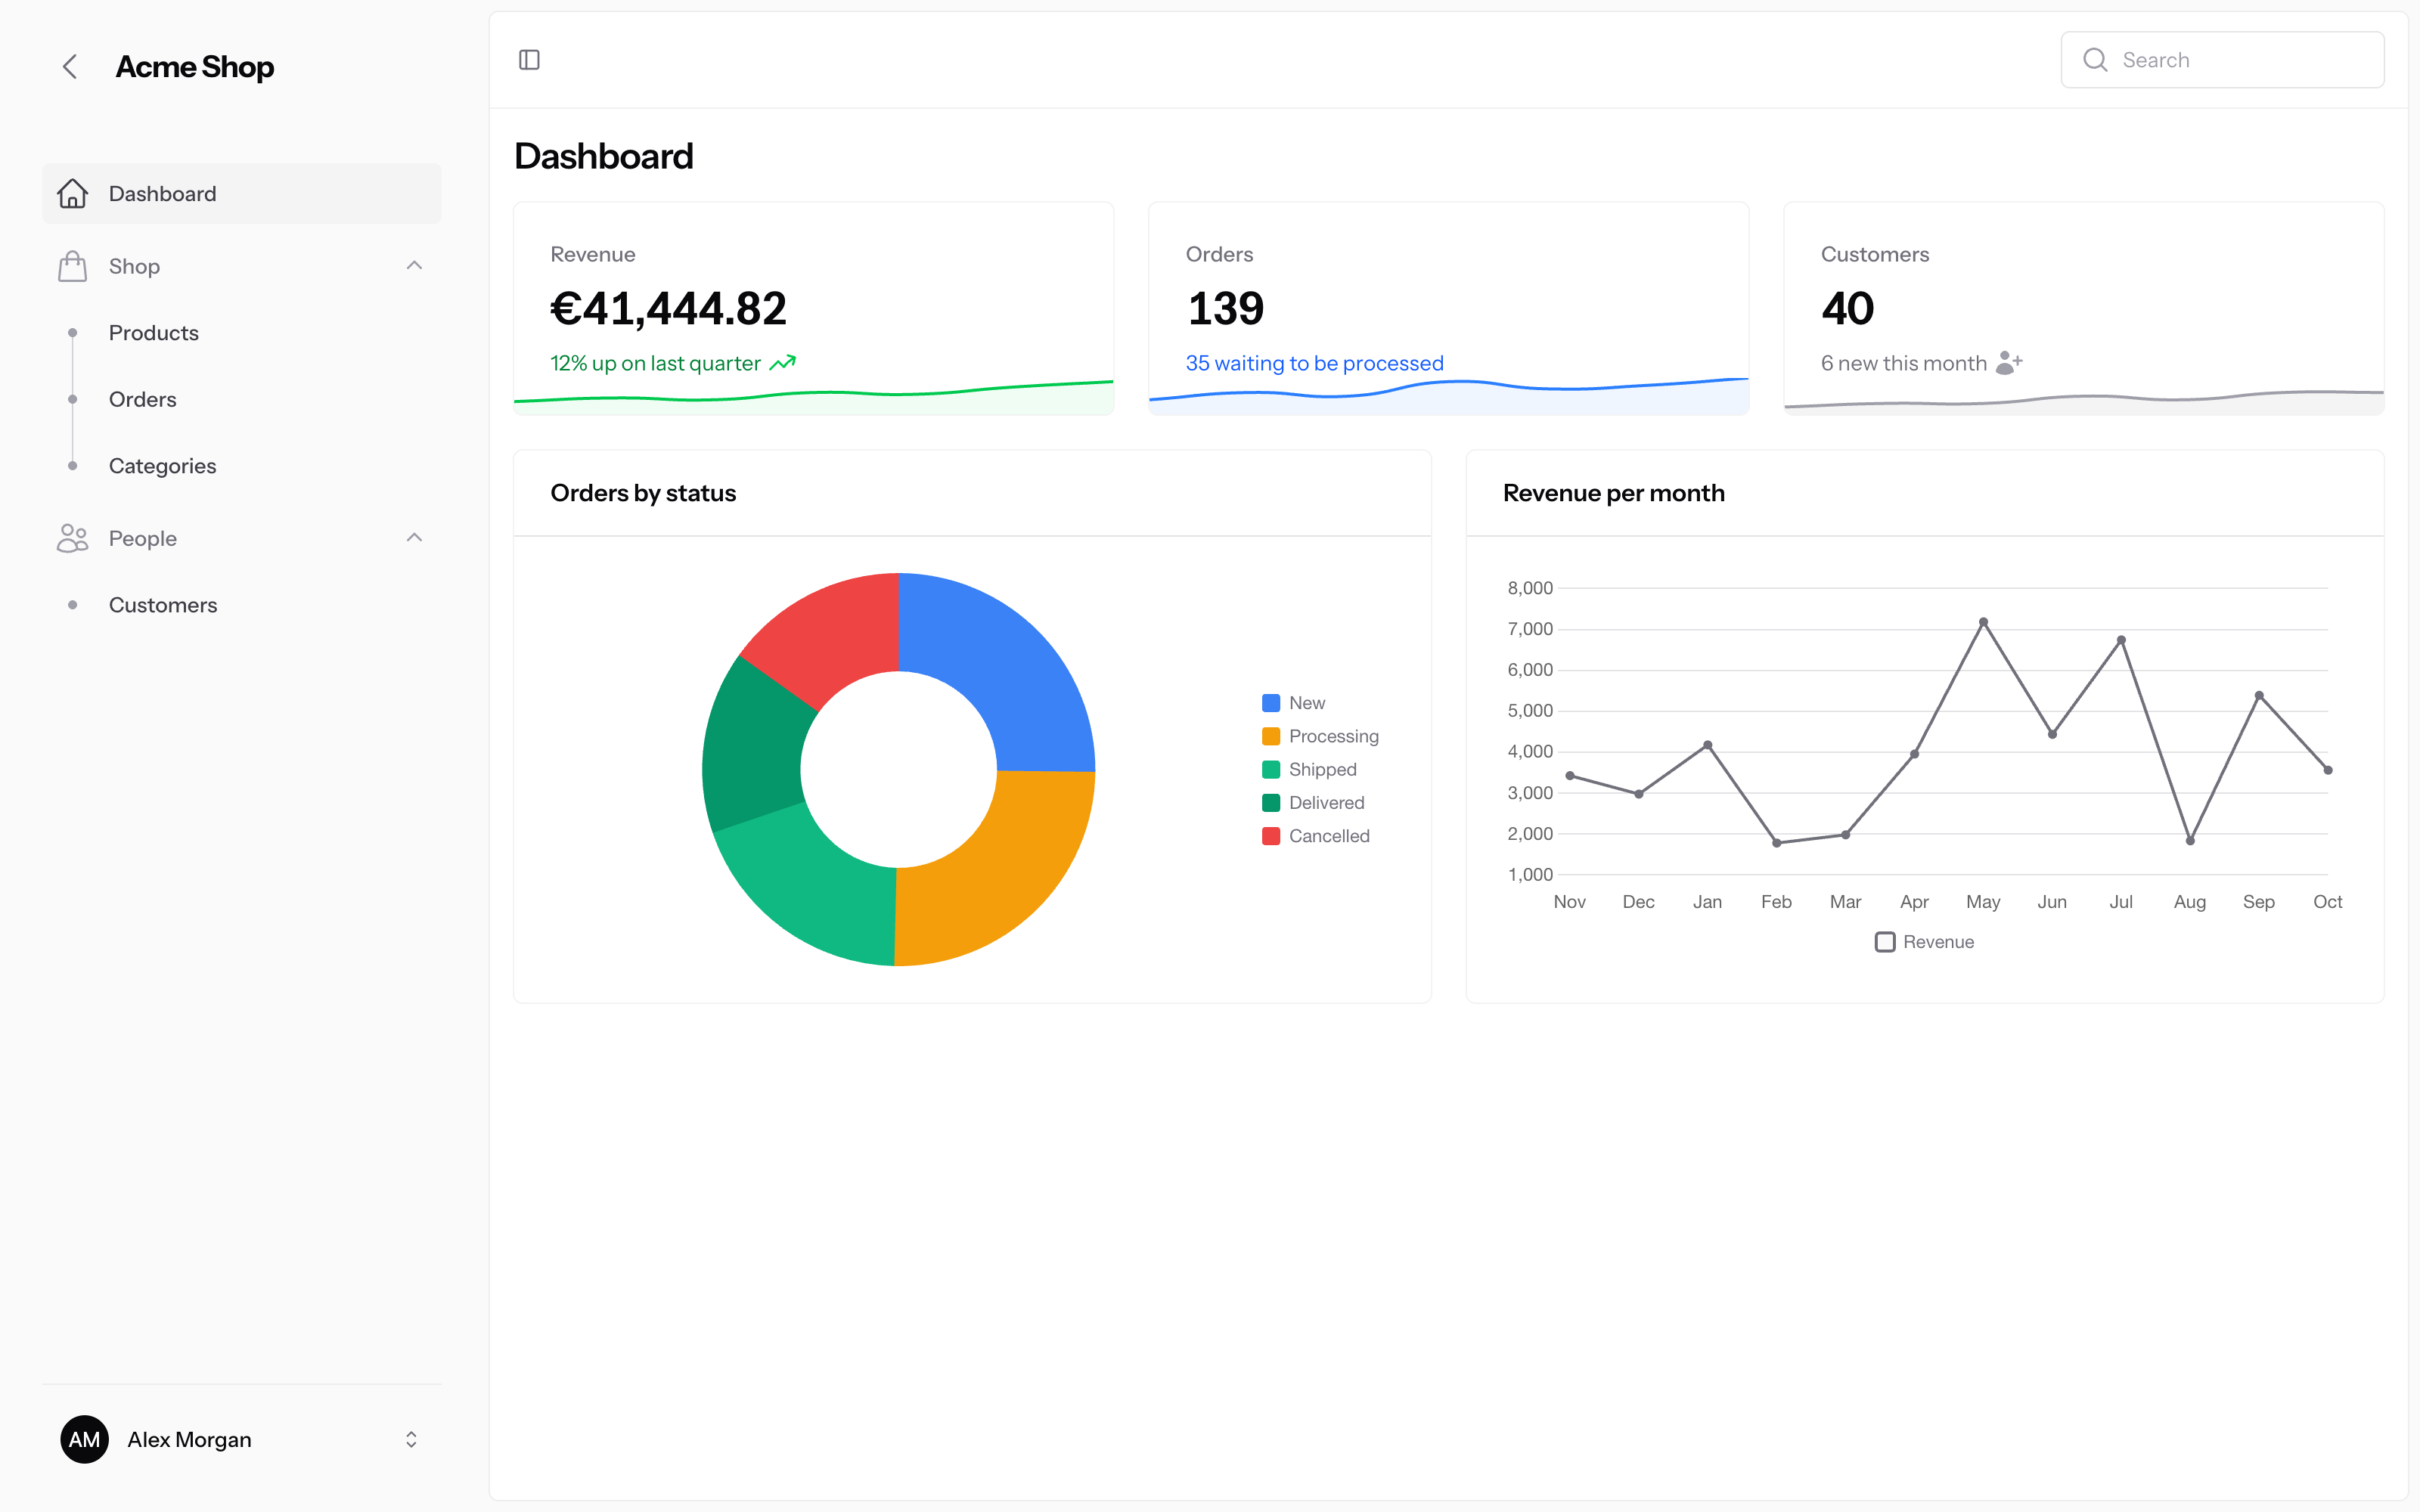
Task: Click '35 waiting to be processed' link
Action: (x=1314, y=363)
